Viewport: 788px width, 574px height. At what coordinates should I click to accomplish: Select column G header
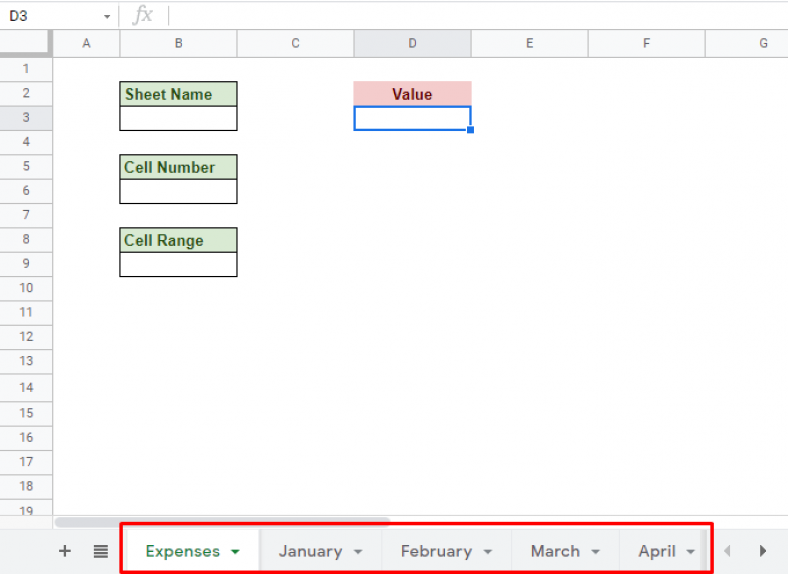tap(747, 43)
